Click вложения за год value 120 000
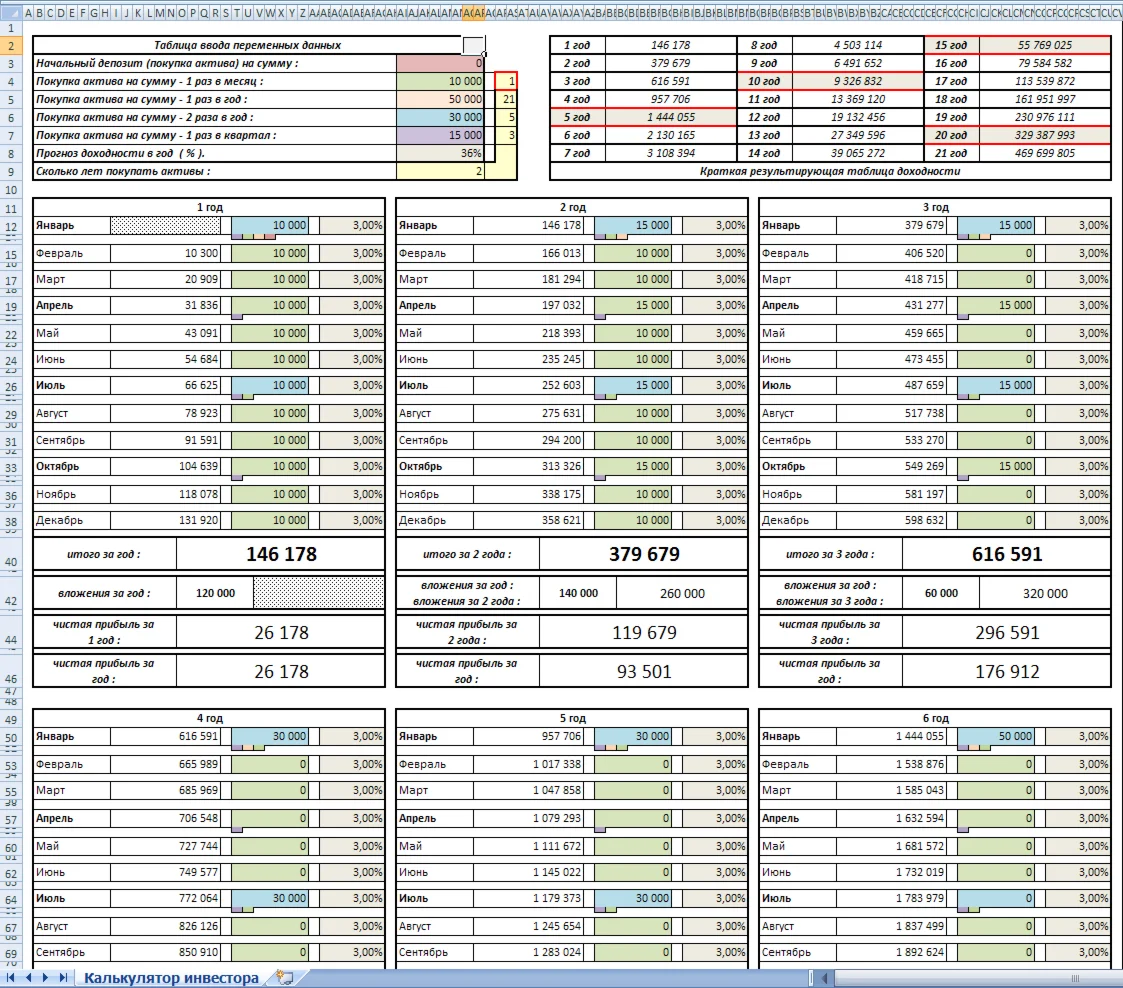Image resolution: width=1123 pixels, height=988 pixels. point(215,594)
